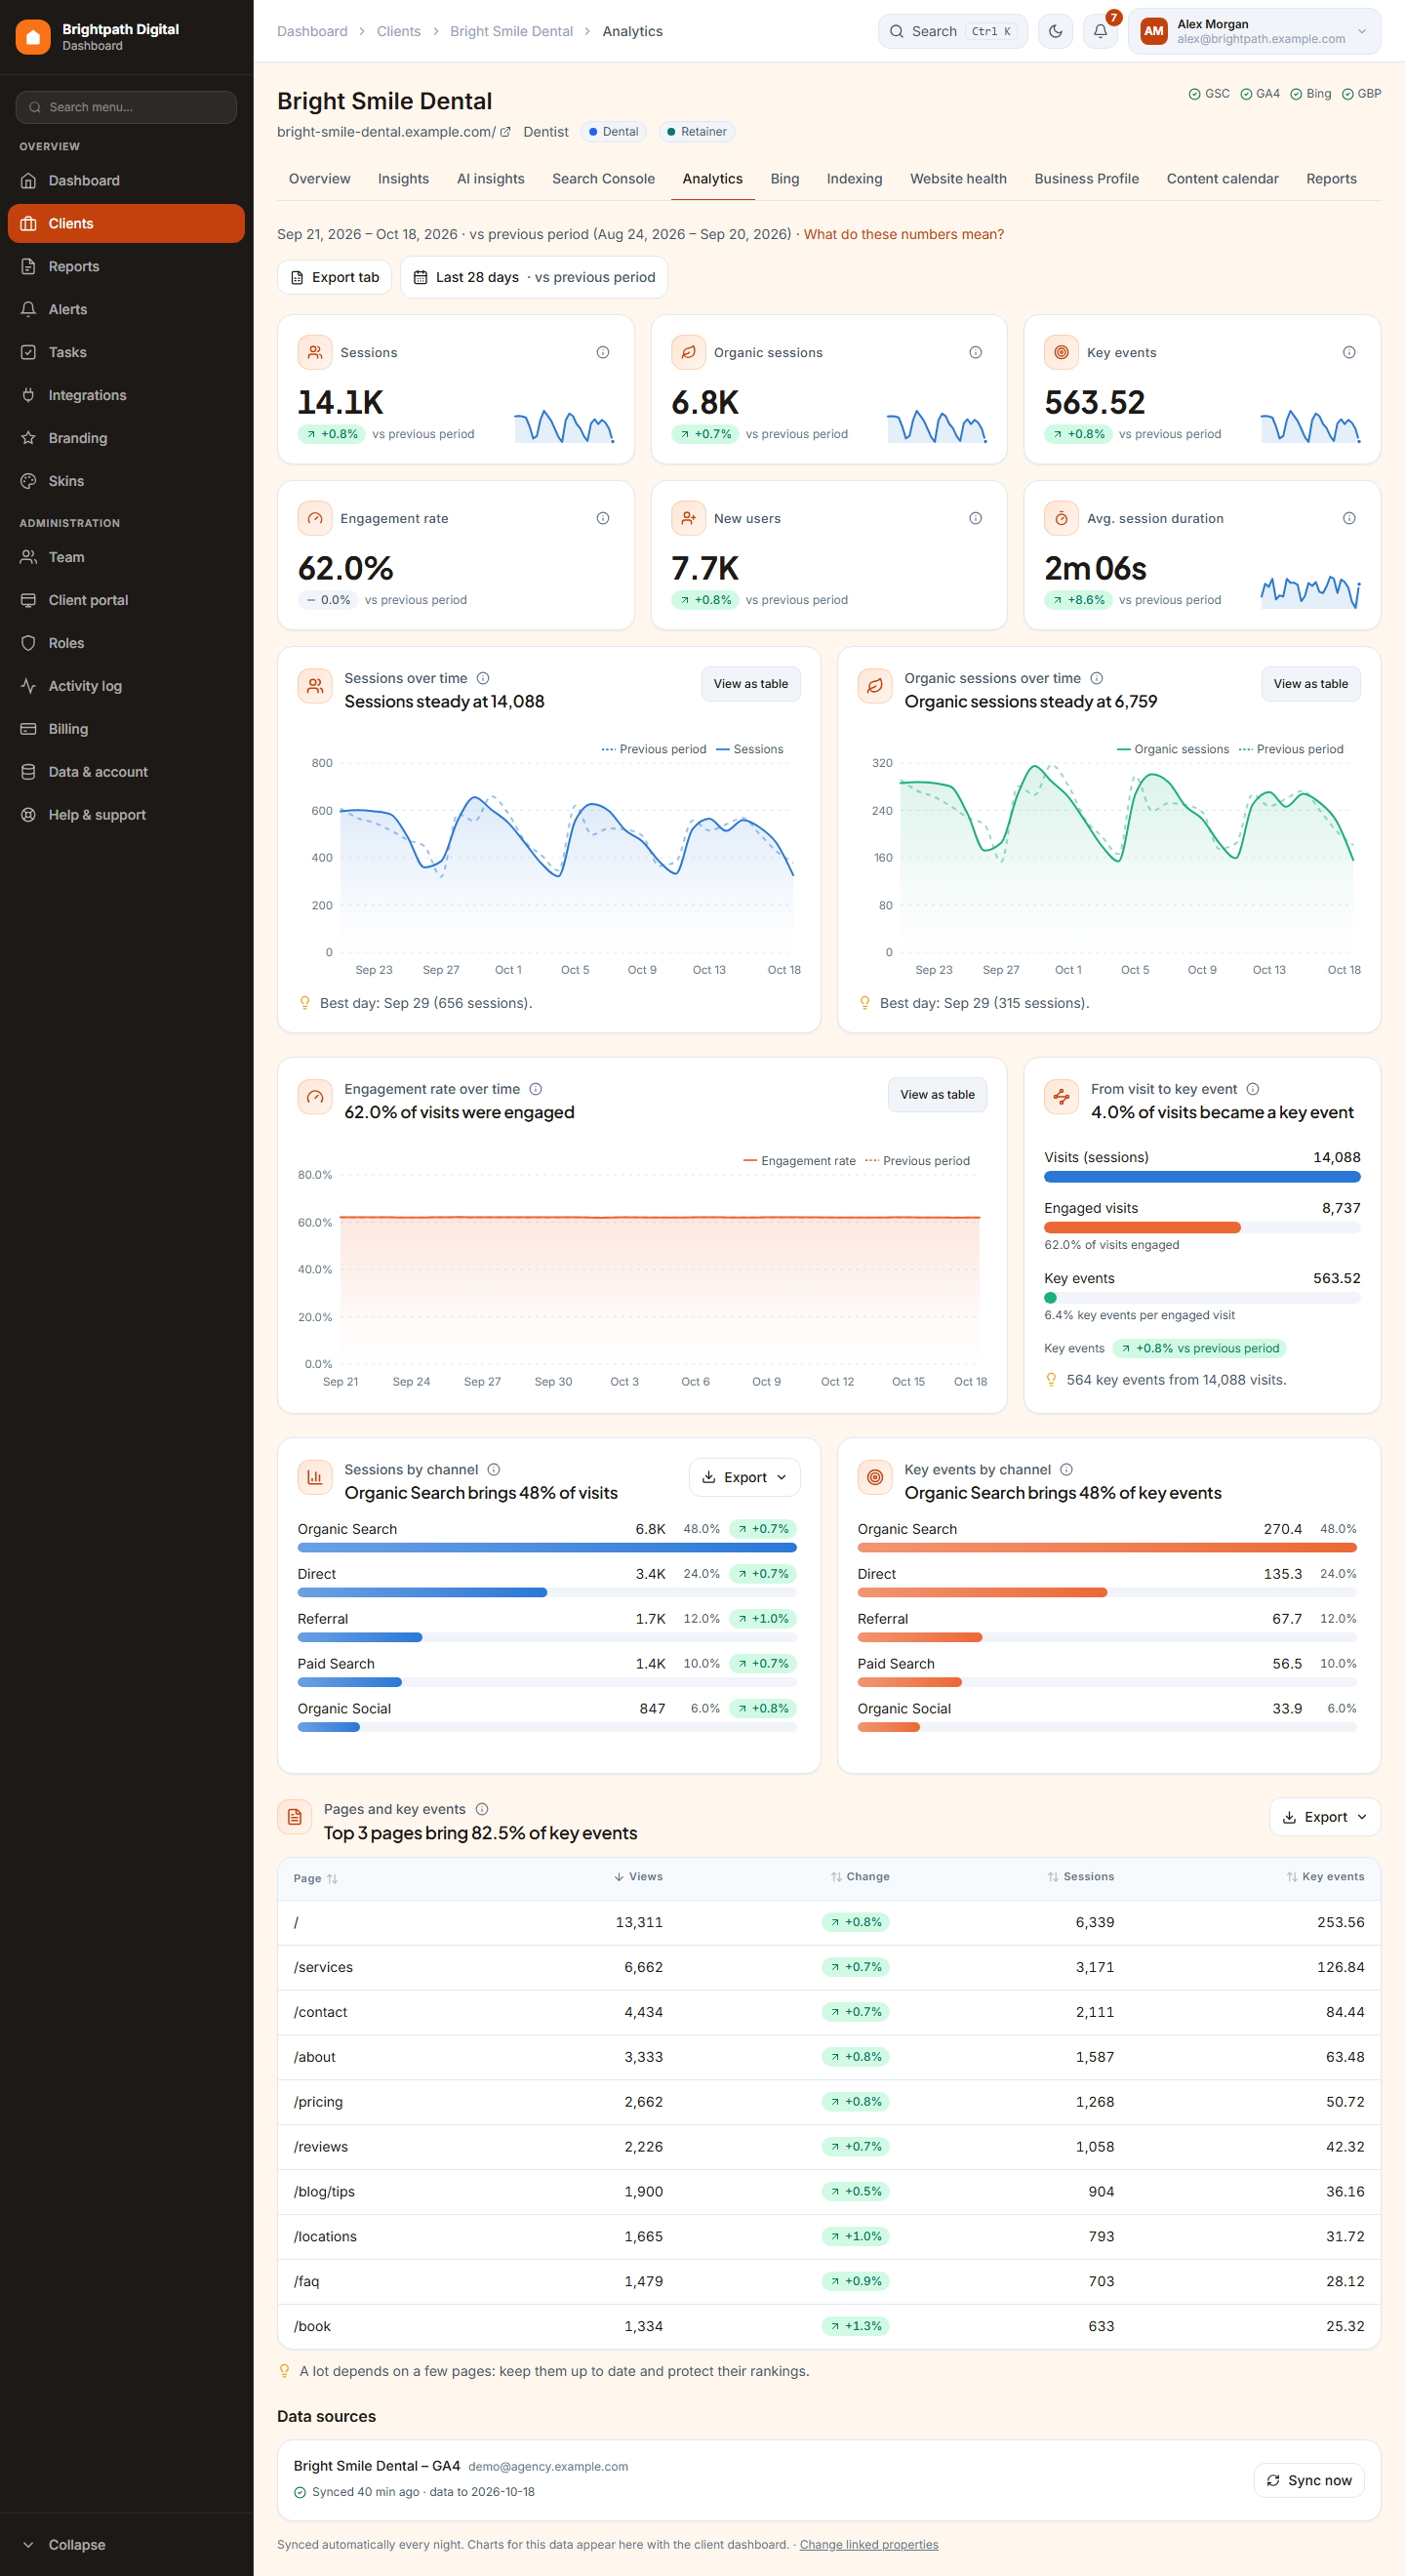The height and width of the screenshot is (2576, 1405).
Task: Open Content calendar tab
Action: [x=1222, y=179]
